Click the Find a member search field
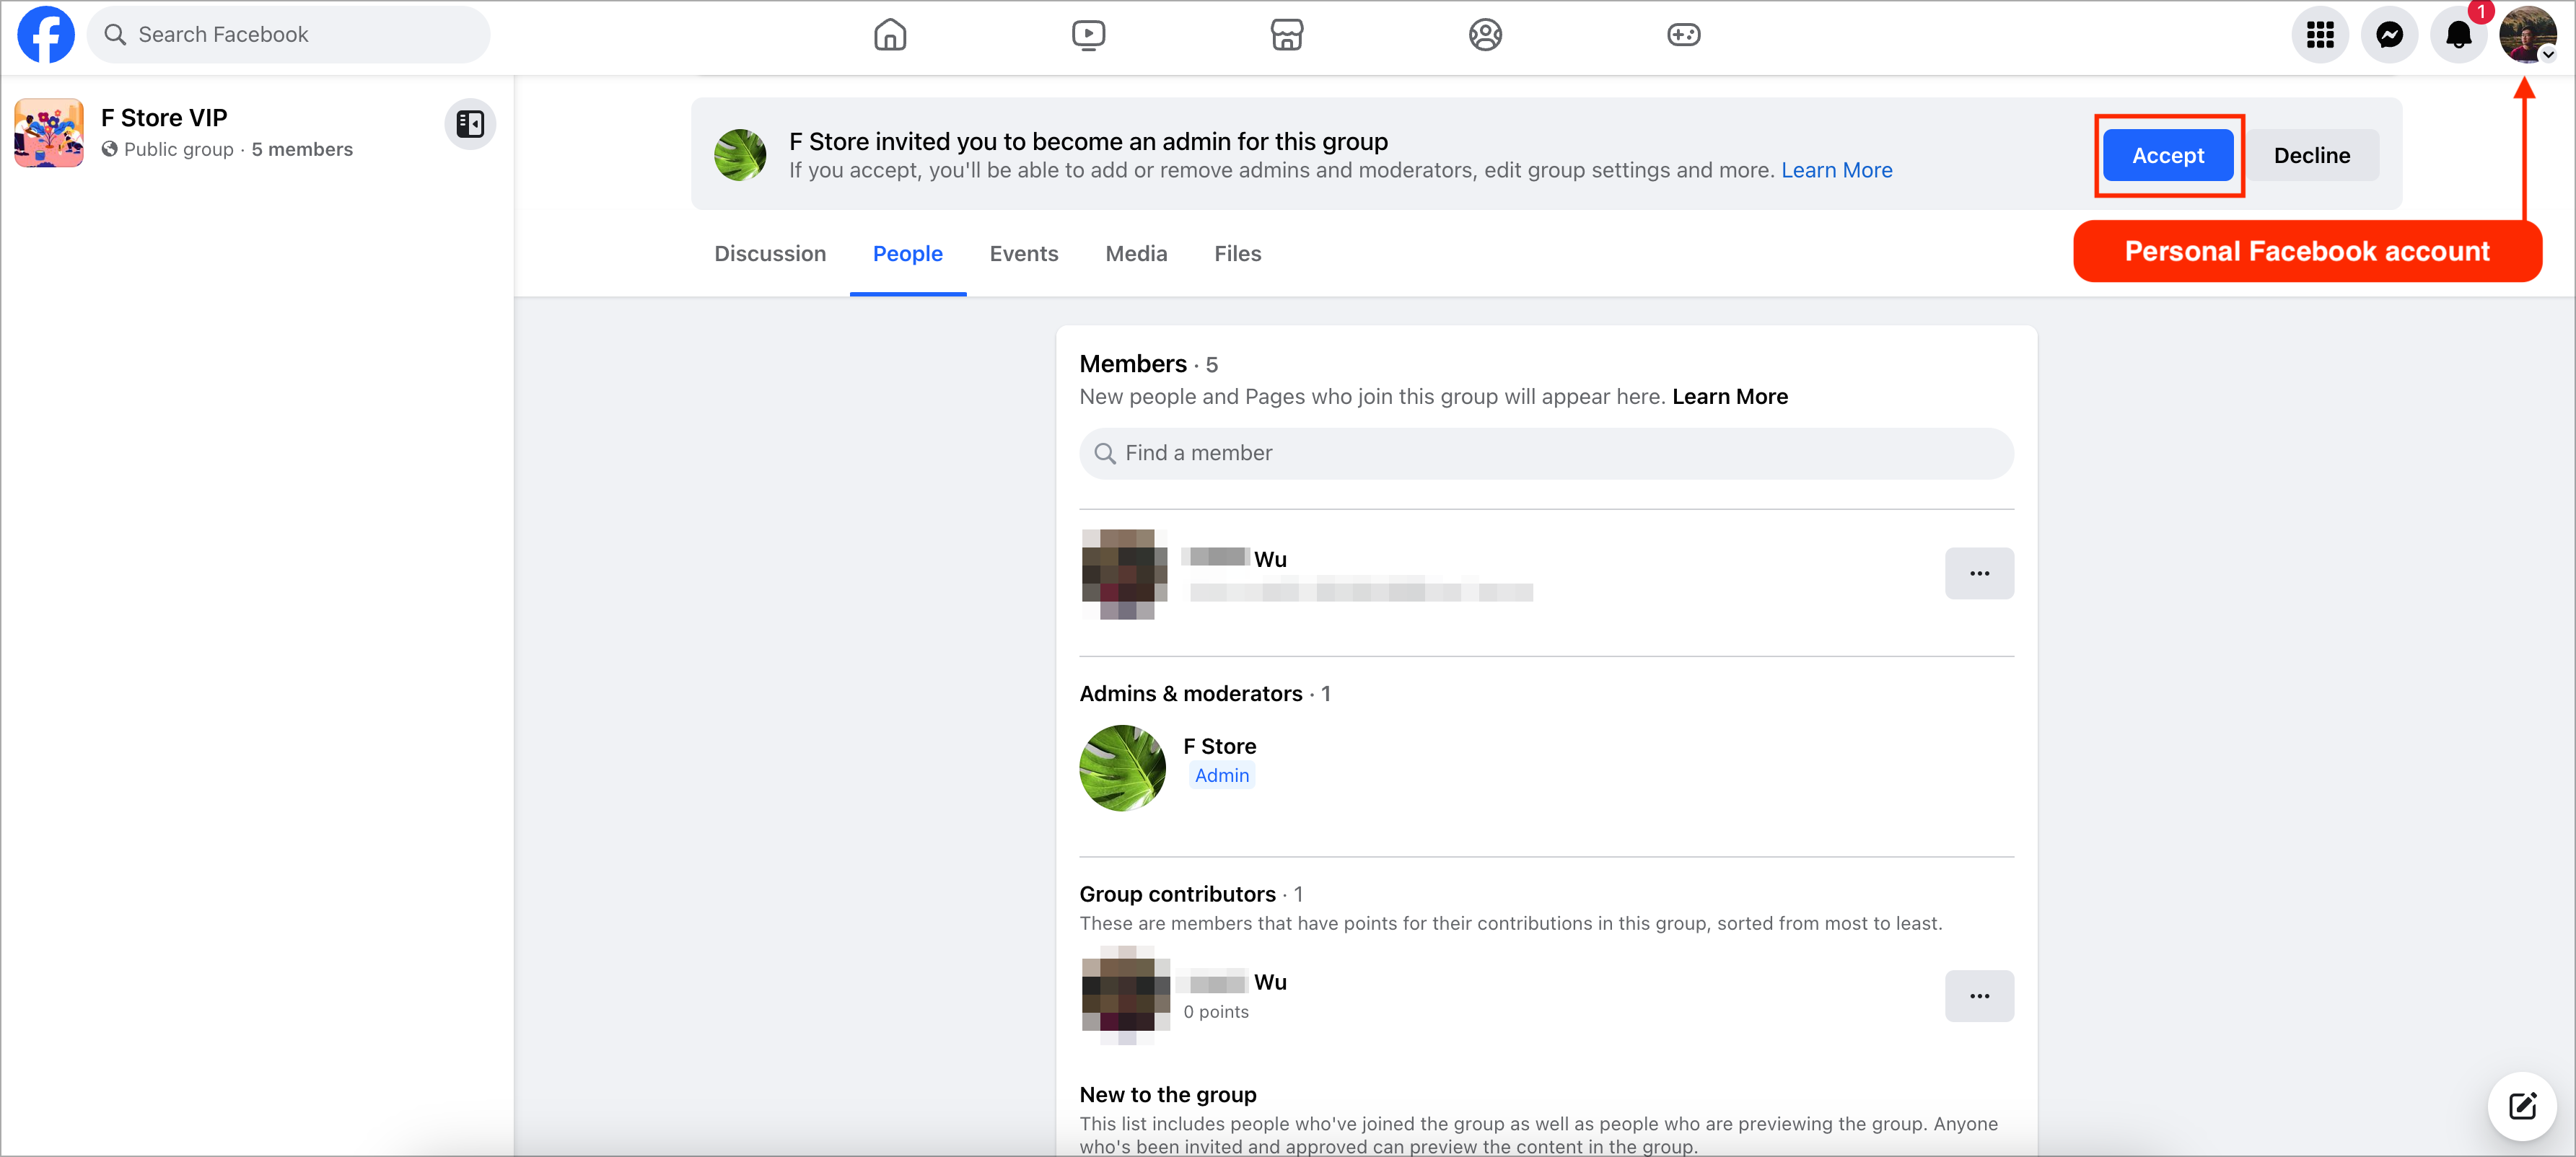This screenshot has width=2576, height=1157. [x=1546, y=453]
